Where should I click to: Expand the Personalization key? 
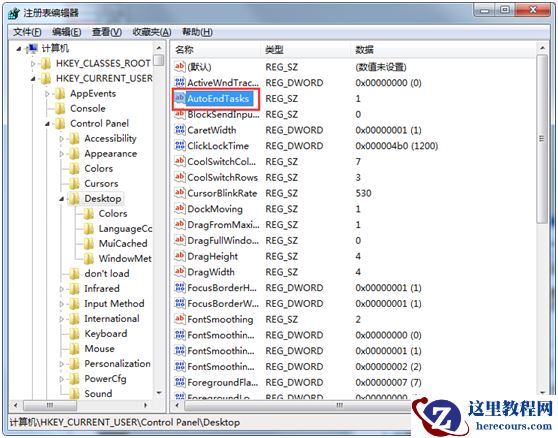click(62, 364)
